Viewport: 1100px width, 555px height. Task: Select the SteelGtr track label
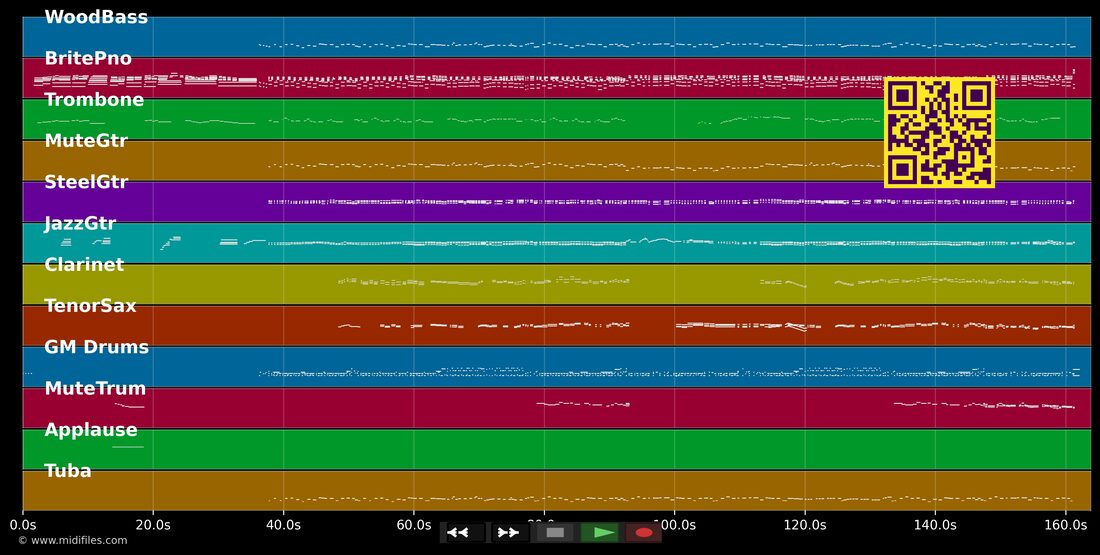tap(86, 182)
